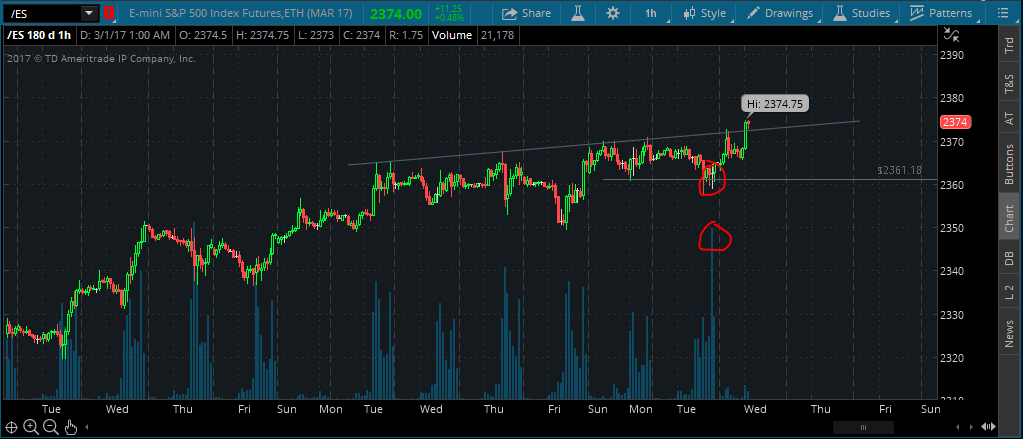
Task: Open chart settings gear icon
Action: point(613,13)
